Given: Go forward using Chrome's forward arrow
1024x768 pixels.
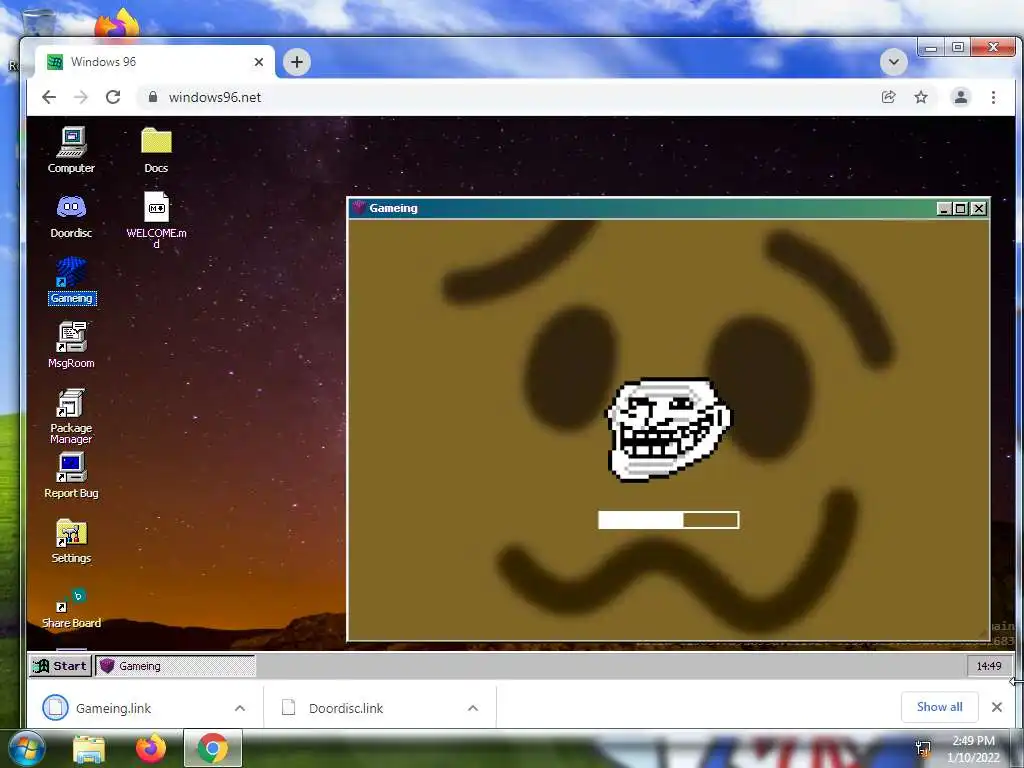Looking at the screenshot, I should coord(80,97).
